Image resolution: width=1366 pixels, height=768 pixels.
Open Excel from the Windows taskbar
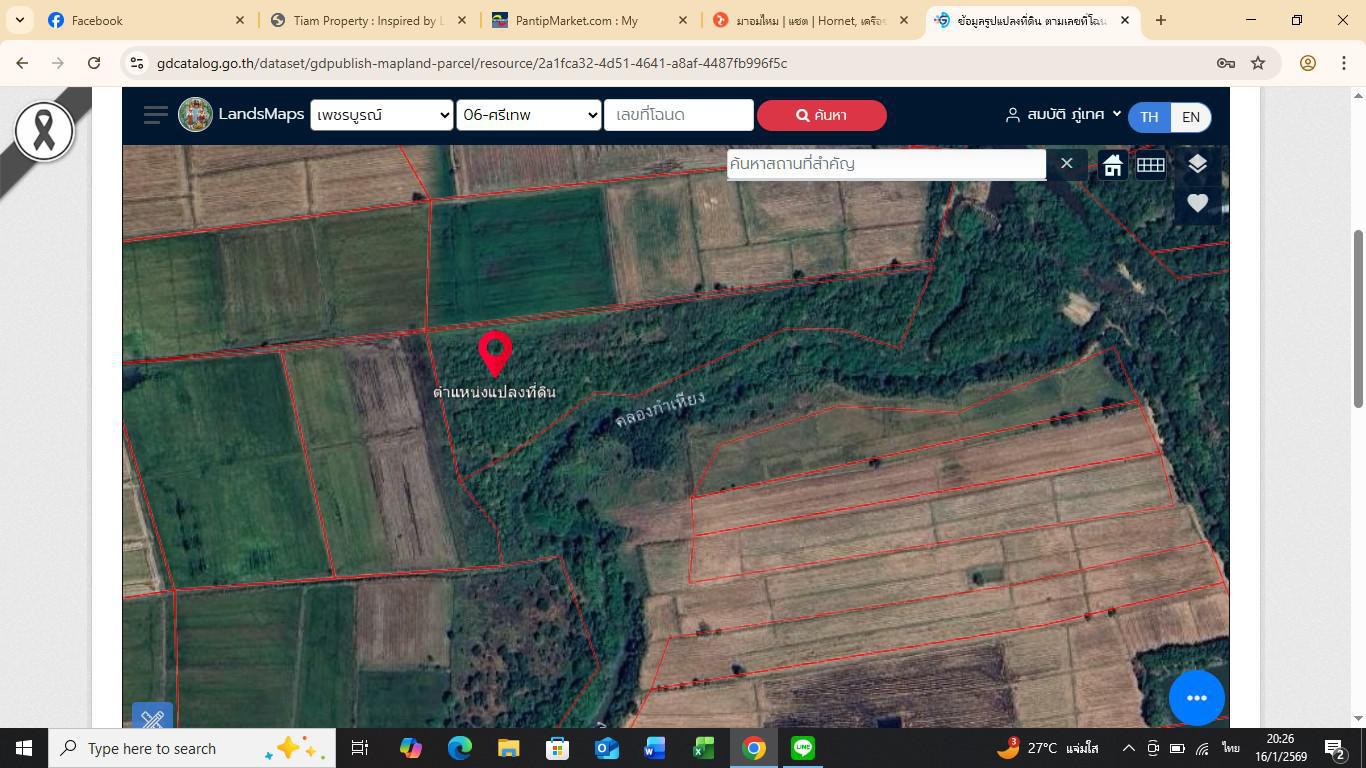coord(703,748)
